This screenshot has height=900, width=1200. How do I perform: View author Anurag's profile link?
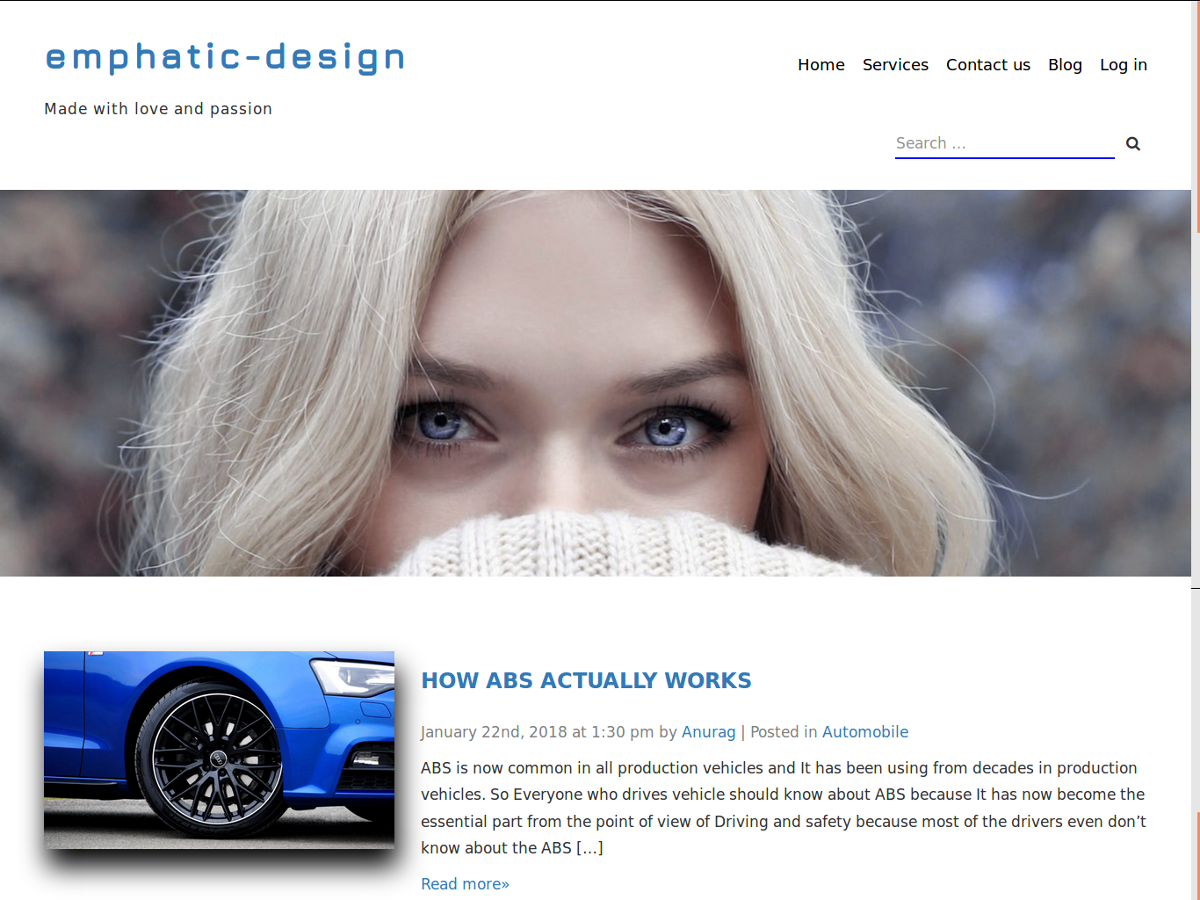[708, 732]
